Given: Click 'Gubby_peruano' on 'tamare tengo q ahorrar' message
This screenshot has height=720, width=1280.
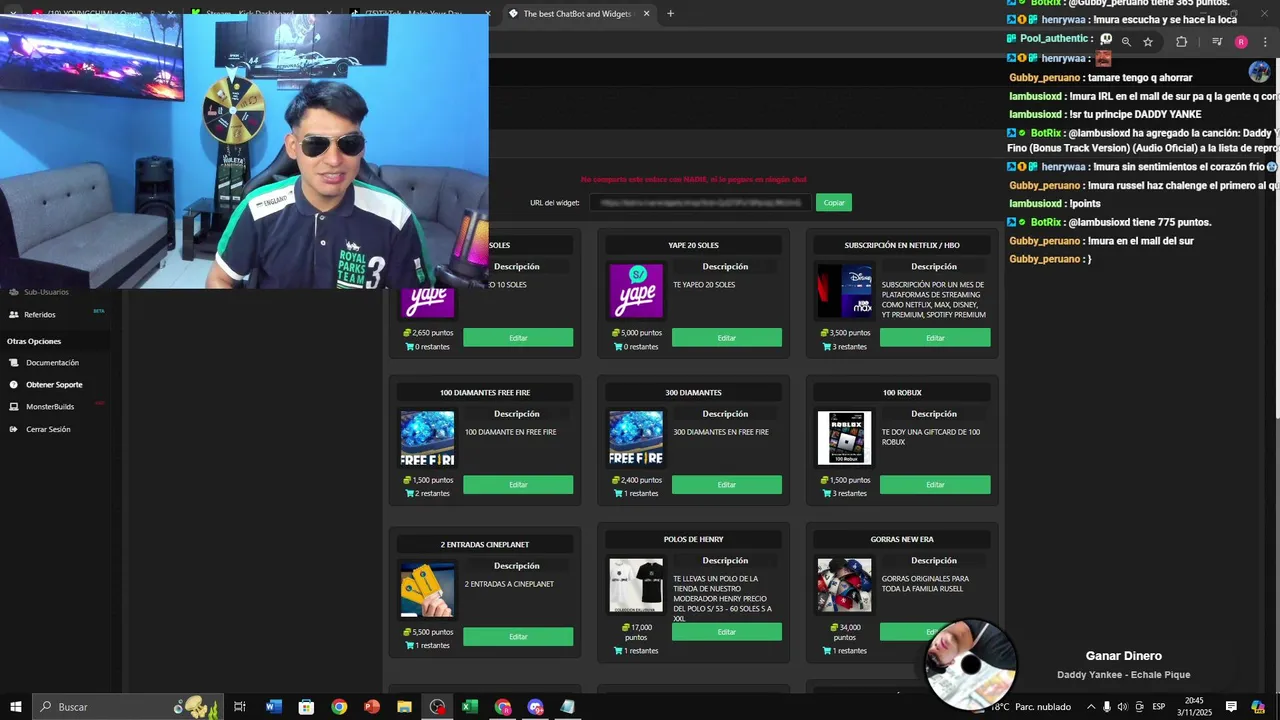Looking at the screenshot, I should tap(1045, 77).
